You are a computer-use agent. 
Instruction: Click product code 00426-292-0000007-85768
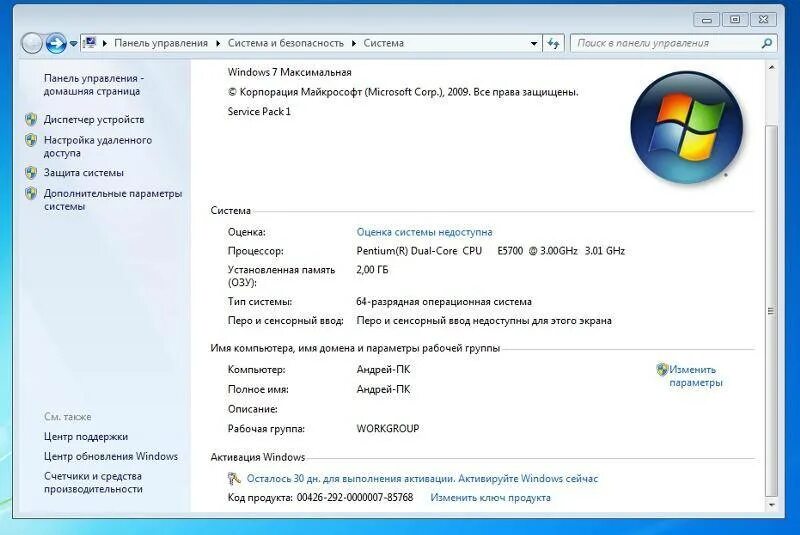355,498
